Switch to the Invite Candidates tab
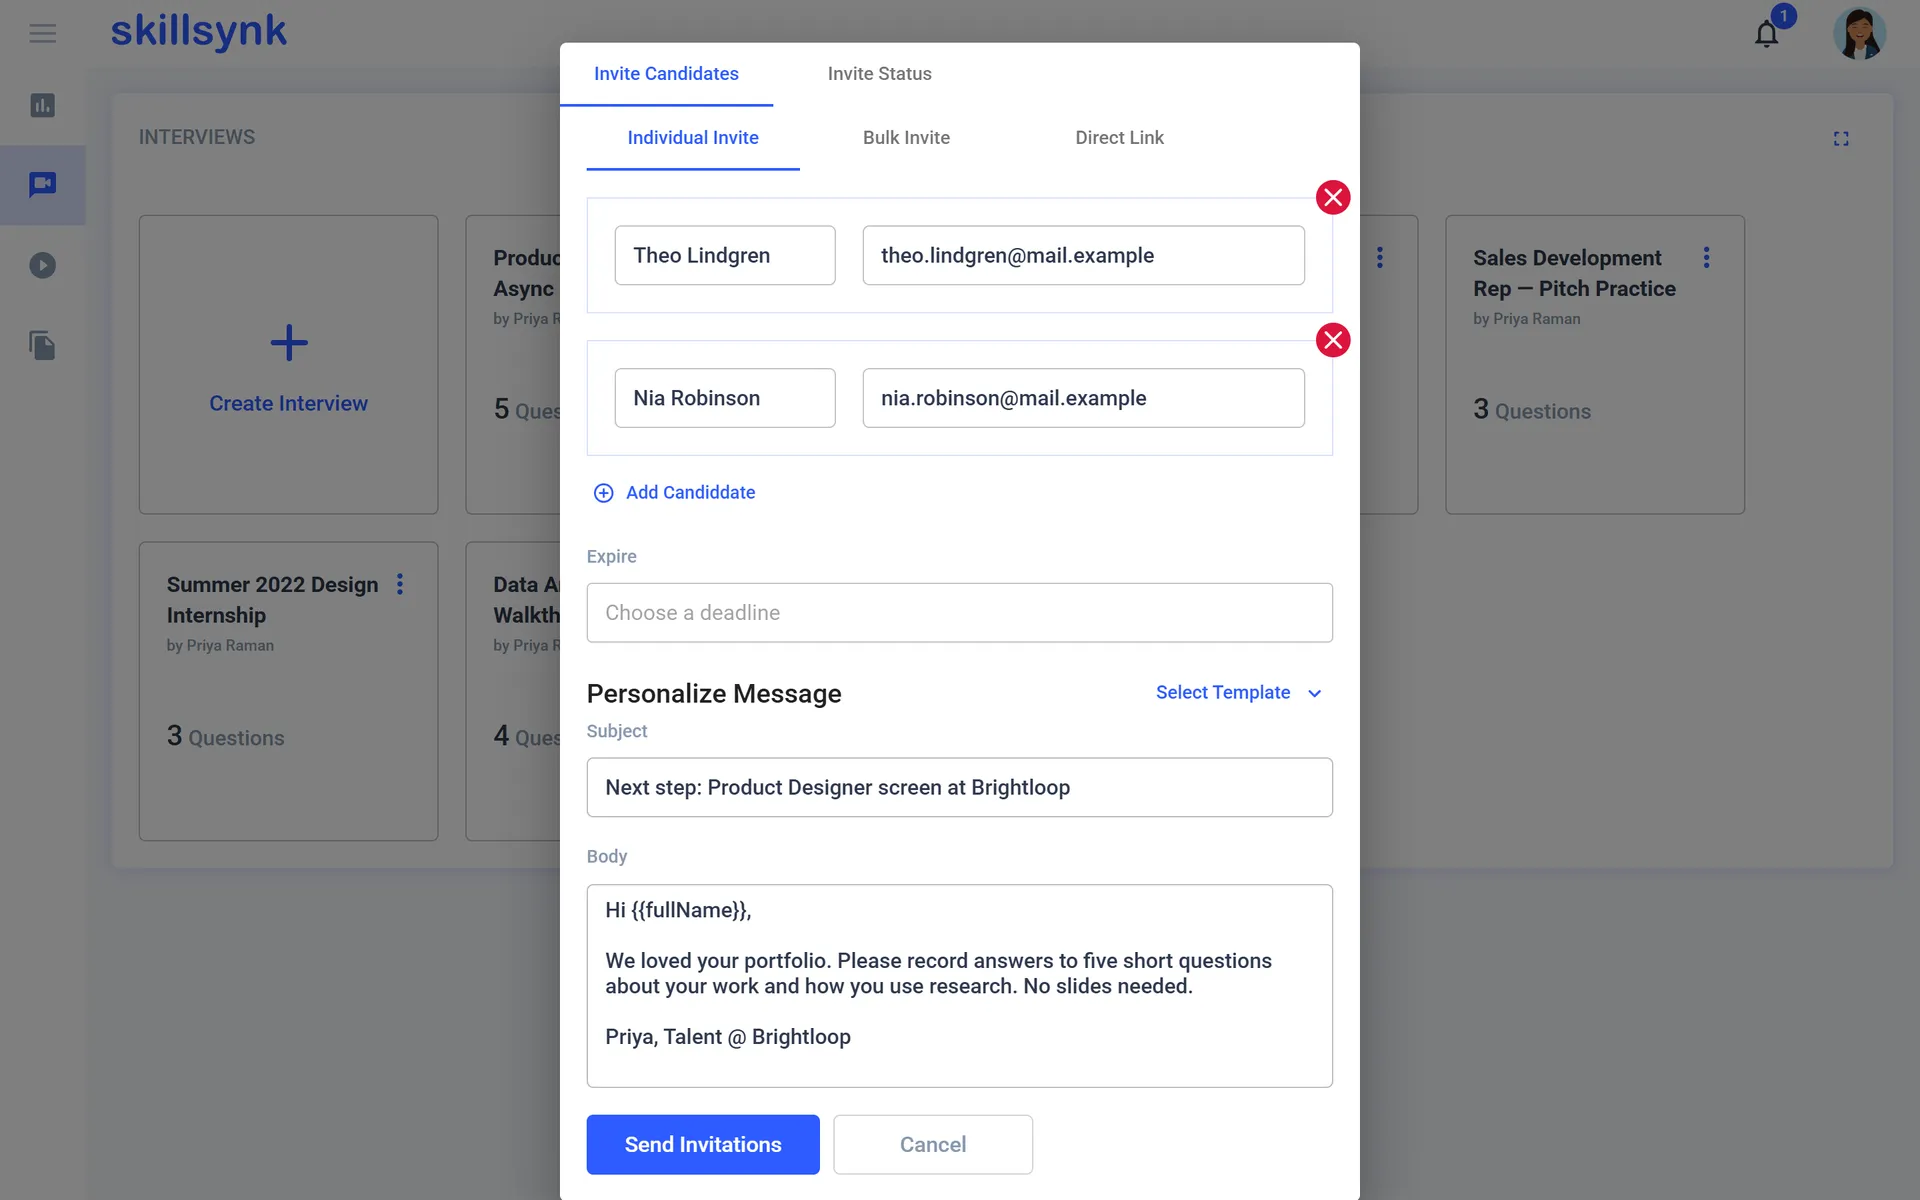This screenshot has width=1920, height=1200. coord(666,74)
